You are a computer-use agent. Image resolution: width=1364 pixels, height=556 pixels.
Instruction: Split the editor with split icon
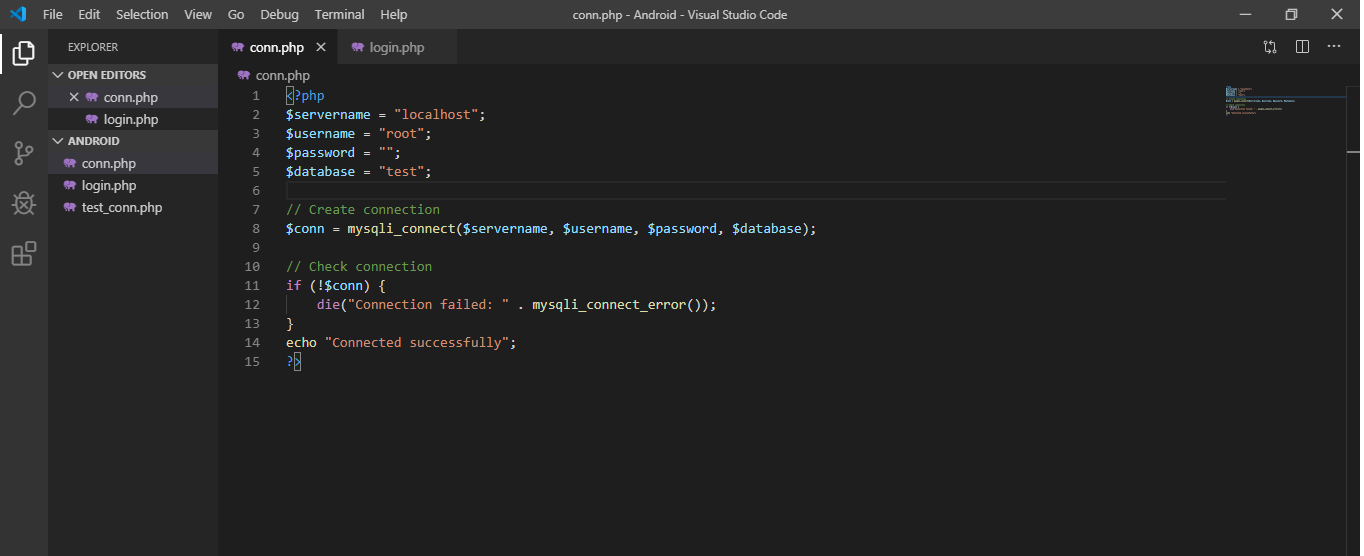[x=1302, y=47]
